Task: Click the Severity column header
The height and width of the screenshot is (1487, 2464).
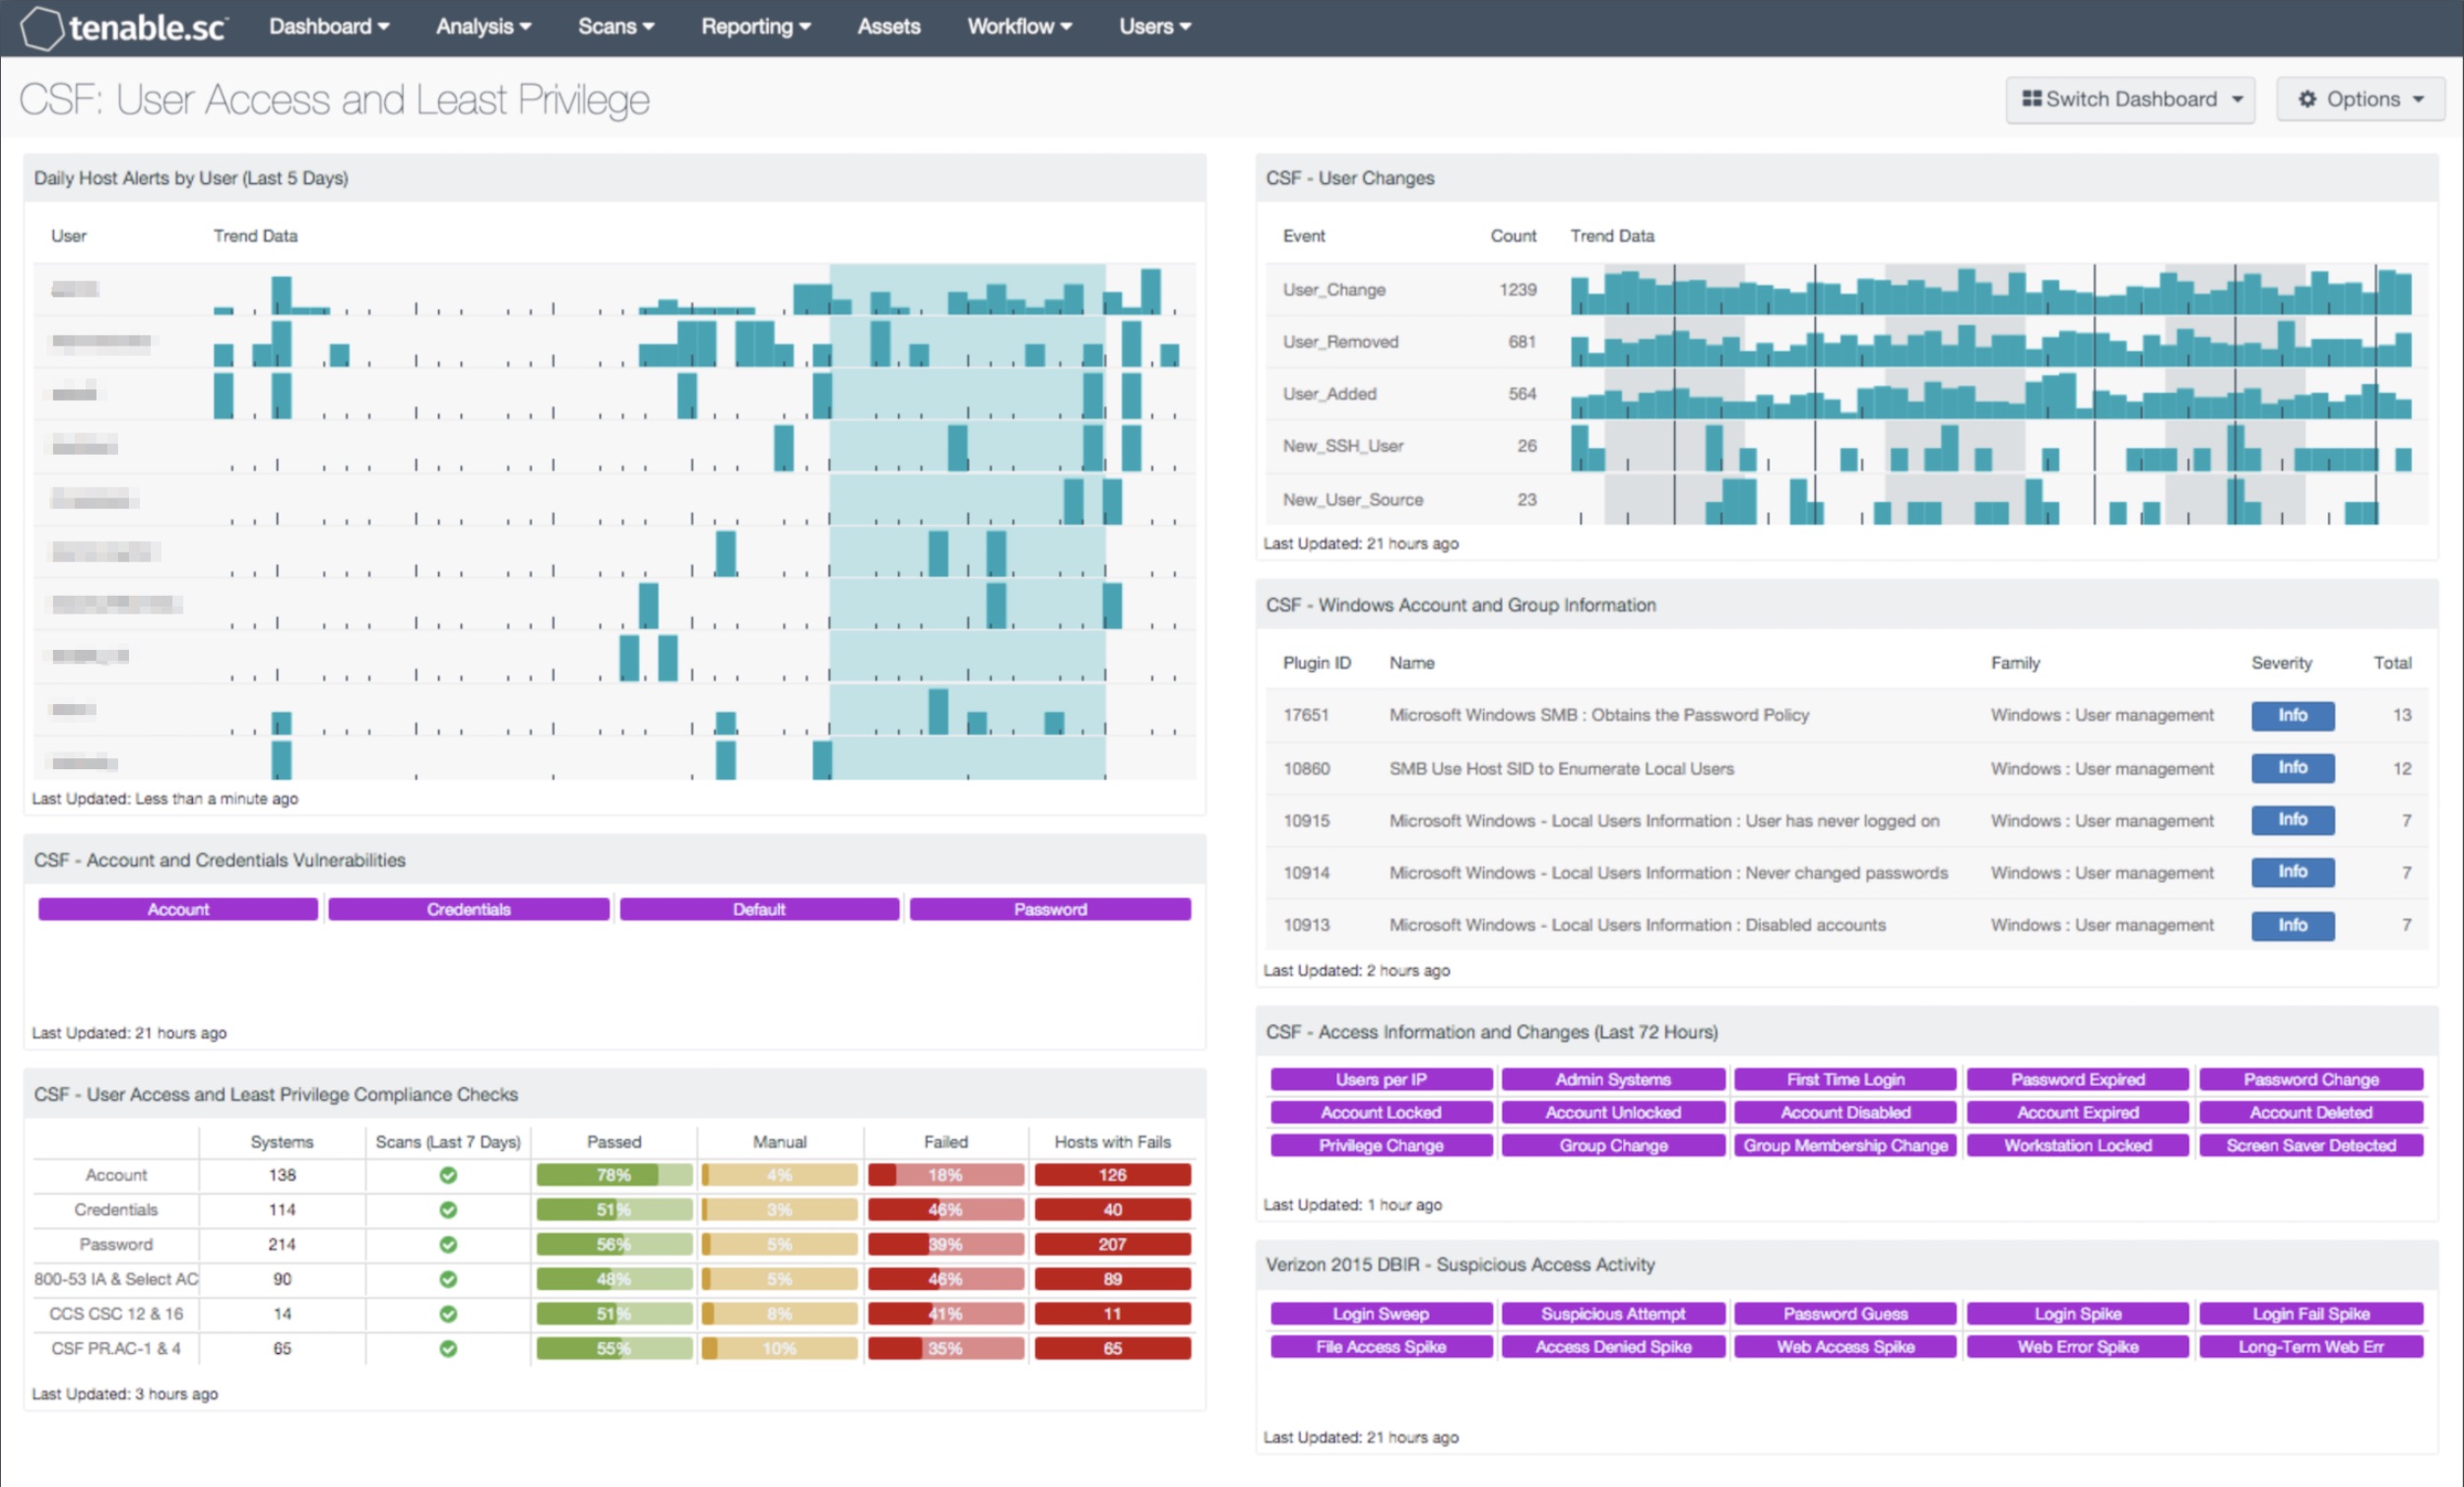Action: pos(2281,663)
